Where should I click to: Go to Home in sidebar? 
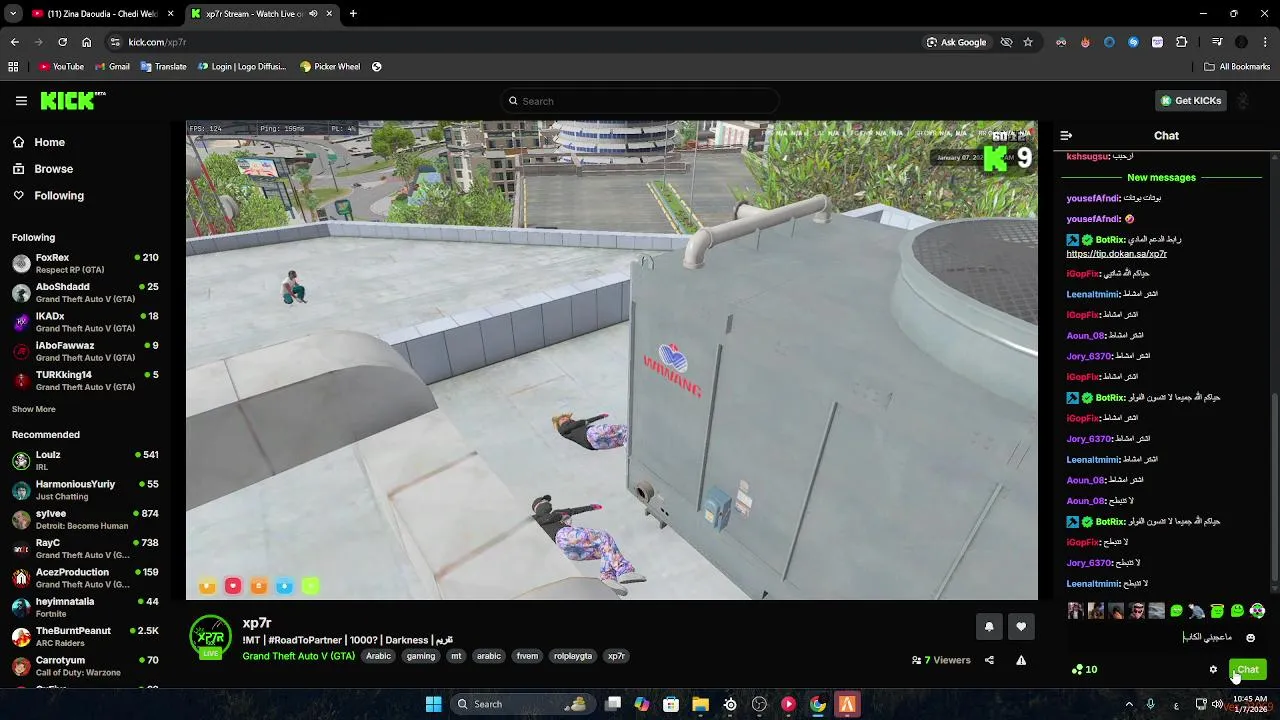[x=49, y=142]
